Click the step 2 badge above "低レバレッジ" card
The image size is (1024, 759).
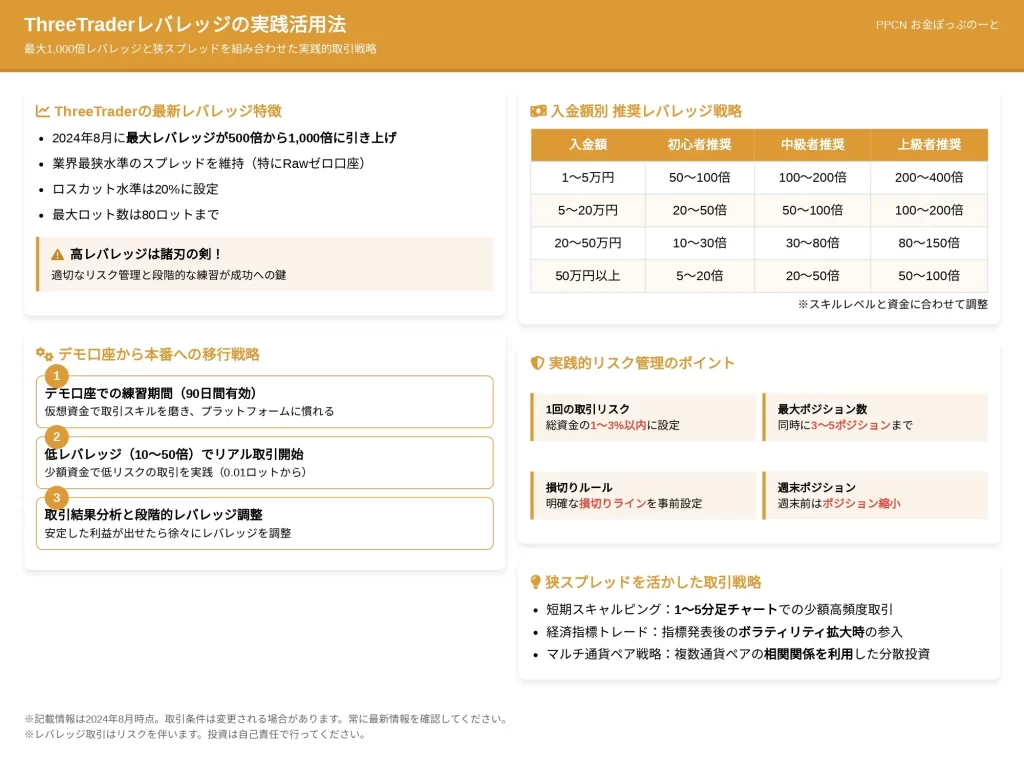coord(57,436)
